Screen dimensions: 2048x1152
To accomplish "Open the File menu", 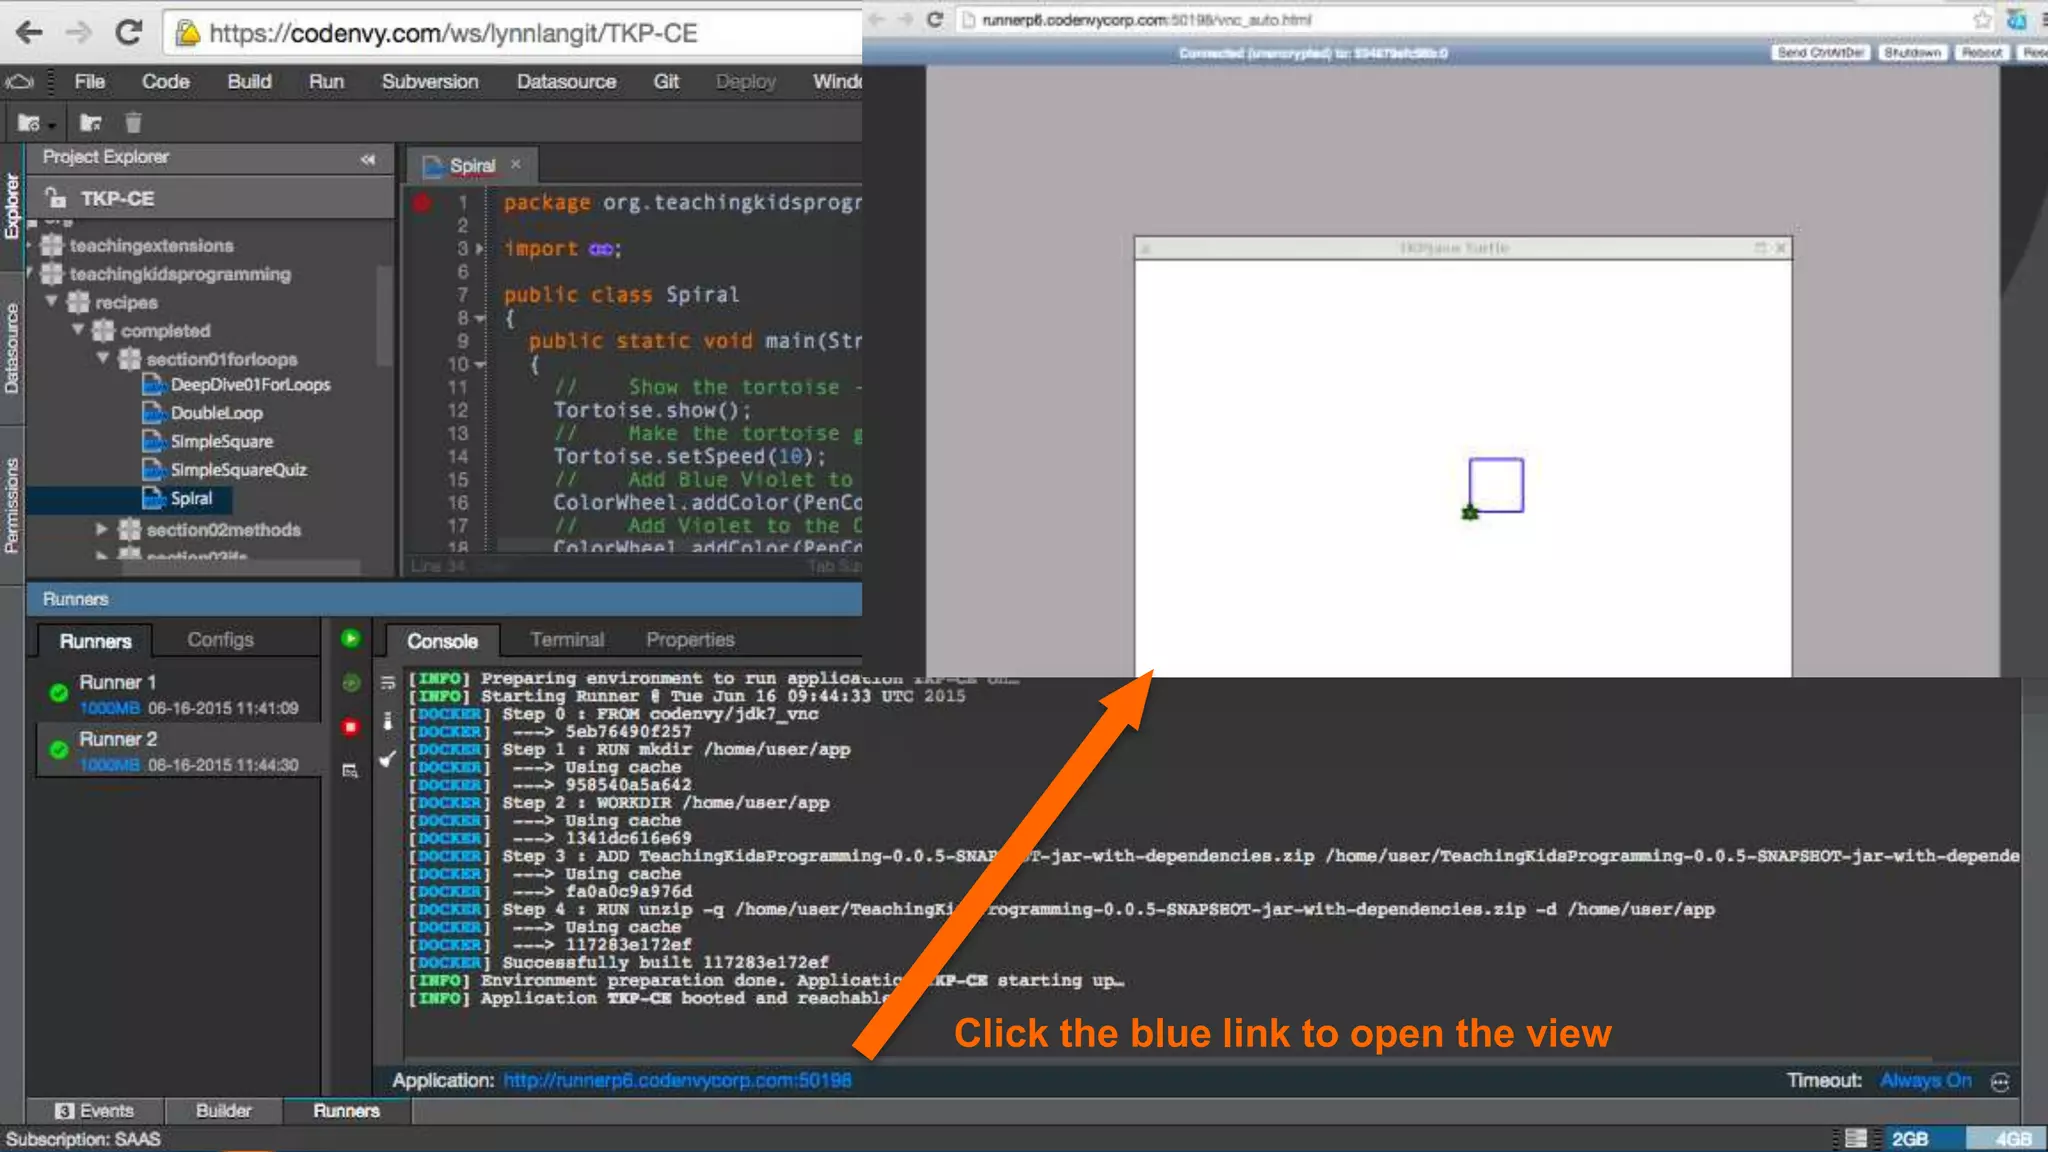I will (x=89, y=81).
